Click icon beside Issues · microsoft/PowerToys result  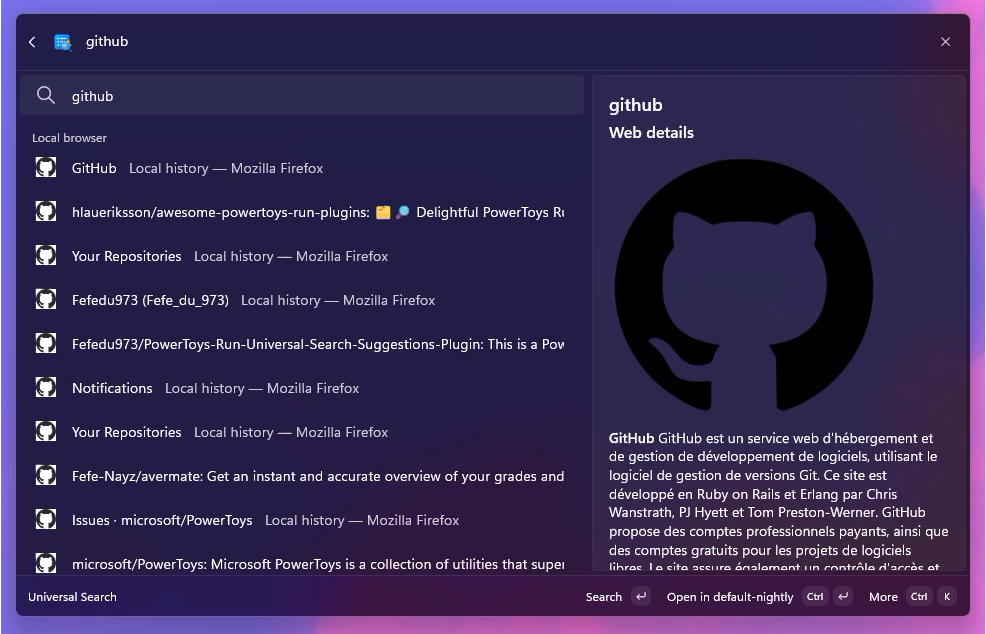[46, 520]
